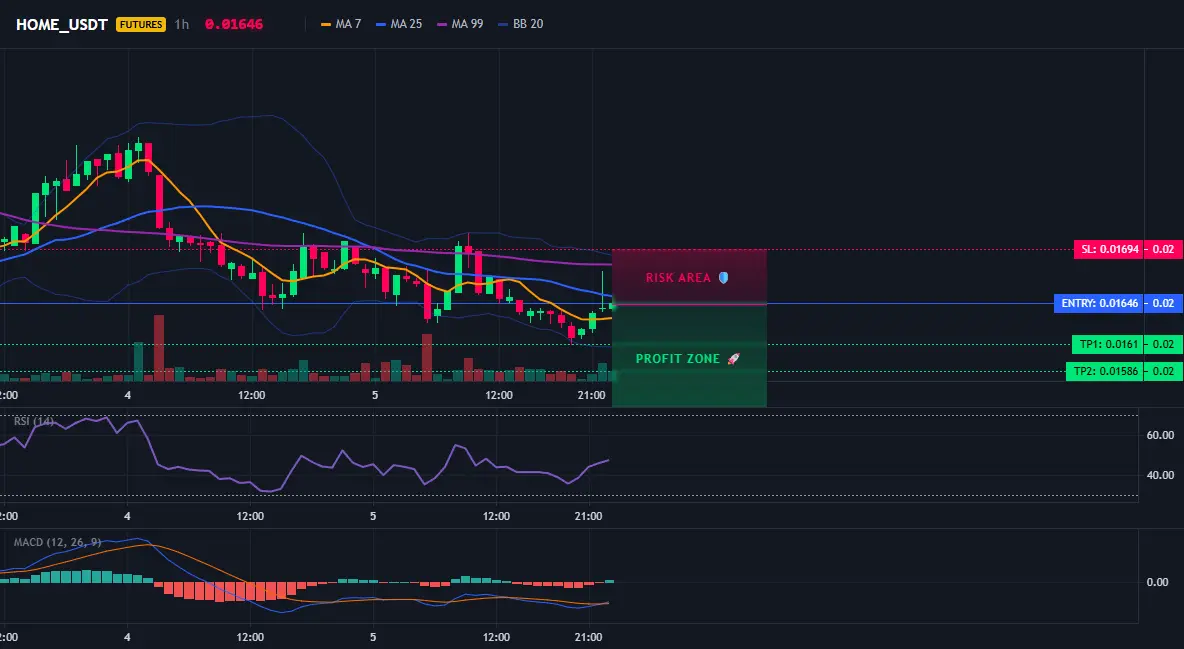
Task: Click the SL: 0.01694 price label
Action: [x=1108, y=249]
